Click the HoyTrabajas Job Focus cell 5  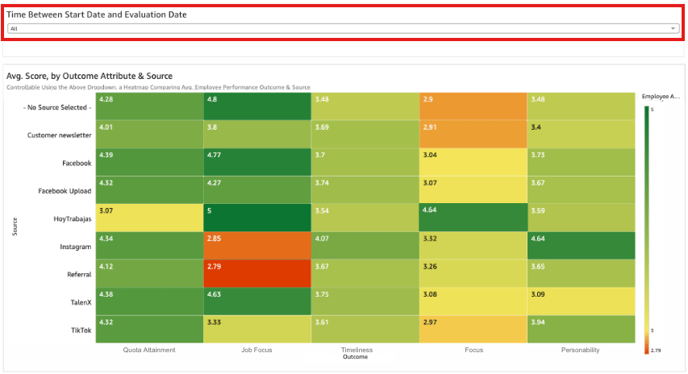point(257,218)
